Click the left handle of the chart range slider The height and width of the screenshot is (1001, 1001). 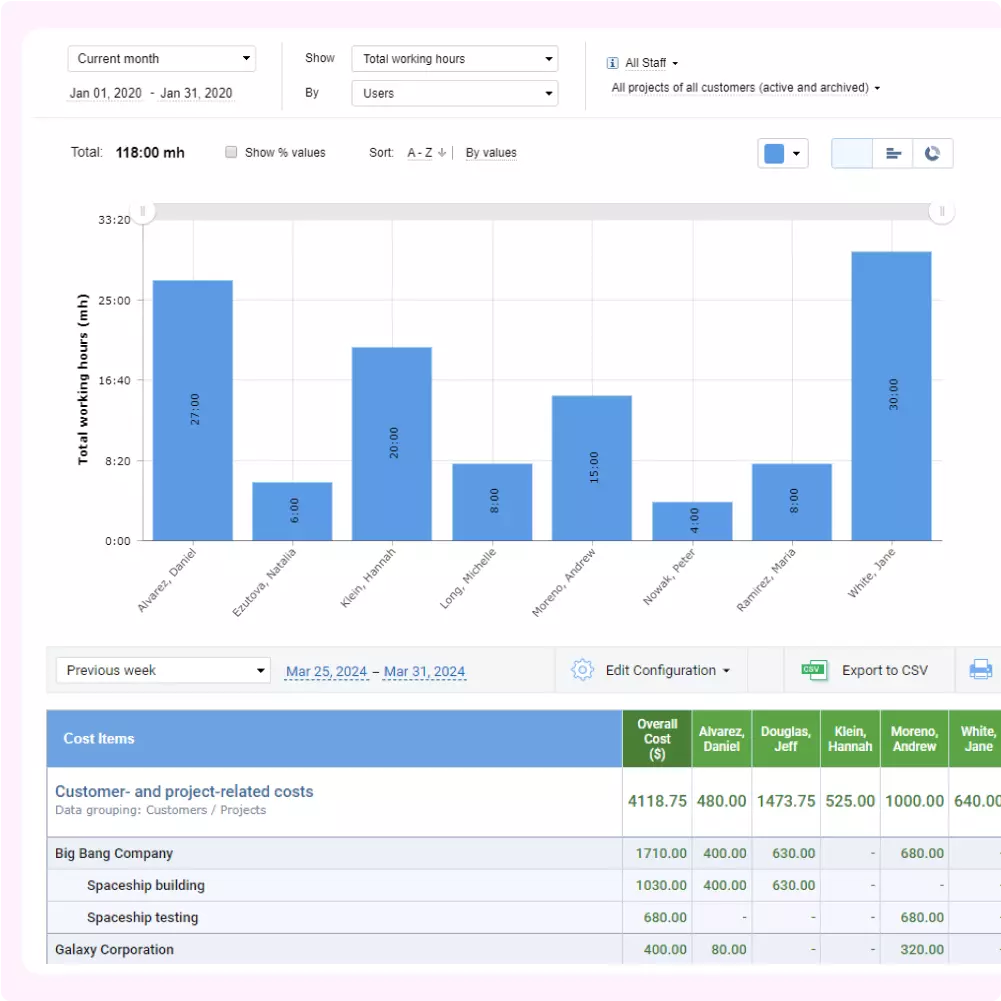(142, 211)
